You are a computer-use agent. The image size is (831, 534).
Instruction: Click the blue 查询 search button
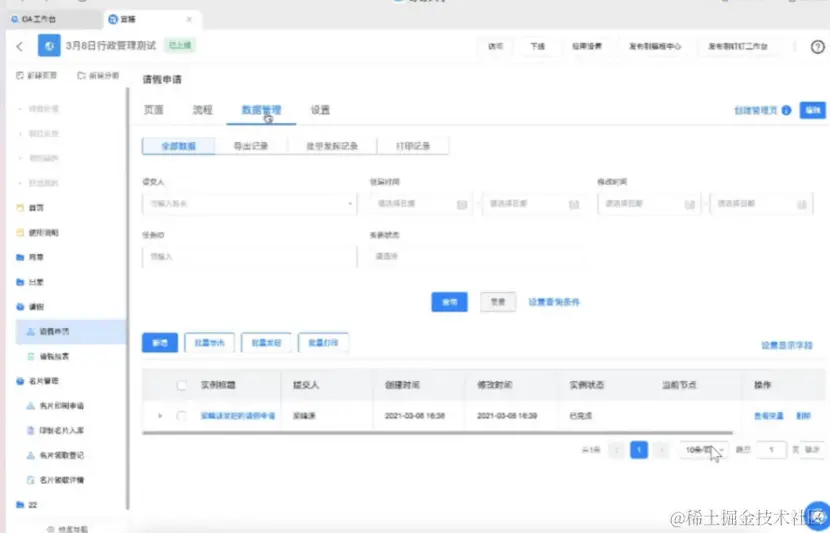pyautogui.click(x=449, y=302)
